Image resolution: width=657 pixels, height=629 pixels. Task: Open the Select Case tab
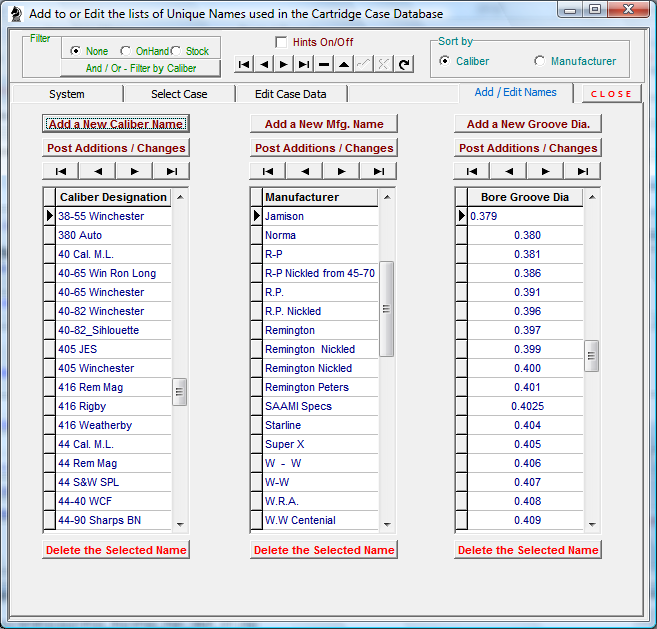point(179,94)
